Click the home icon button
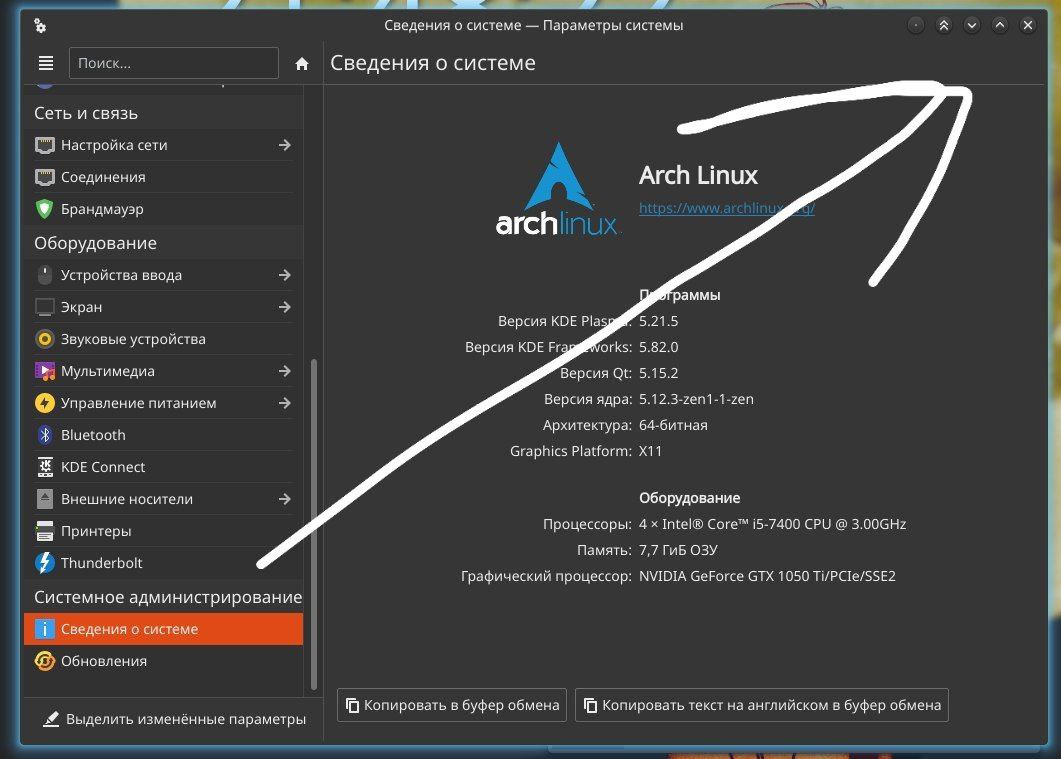Image resolution: width=1061 pixels, height=759 pixels. pyautogui.click(x=302, y=64)
